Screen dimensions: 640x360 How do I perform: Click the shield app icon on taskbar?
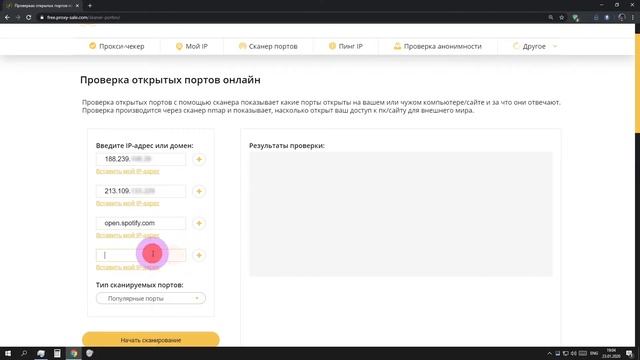(x=89, y=353)
